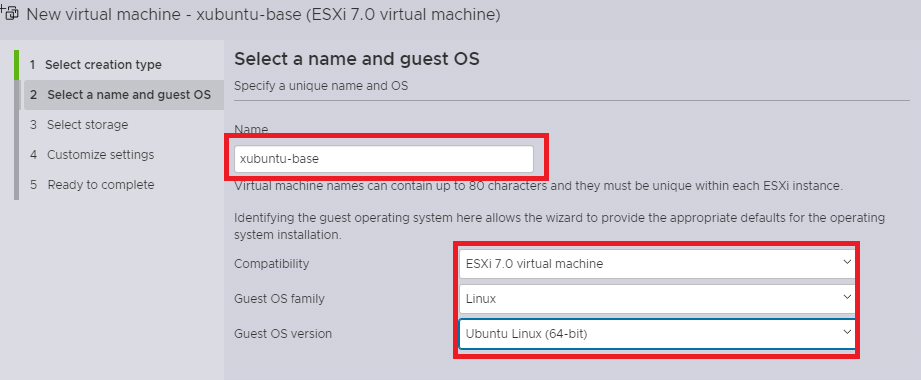Click the Name label above the text field
Screen dimensions: 921x380
coord(251,129)
